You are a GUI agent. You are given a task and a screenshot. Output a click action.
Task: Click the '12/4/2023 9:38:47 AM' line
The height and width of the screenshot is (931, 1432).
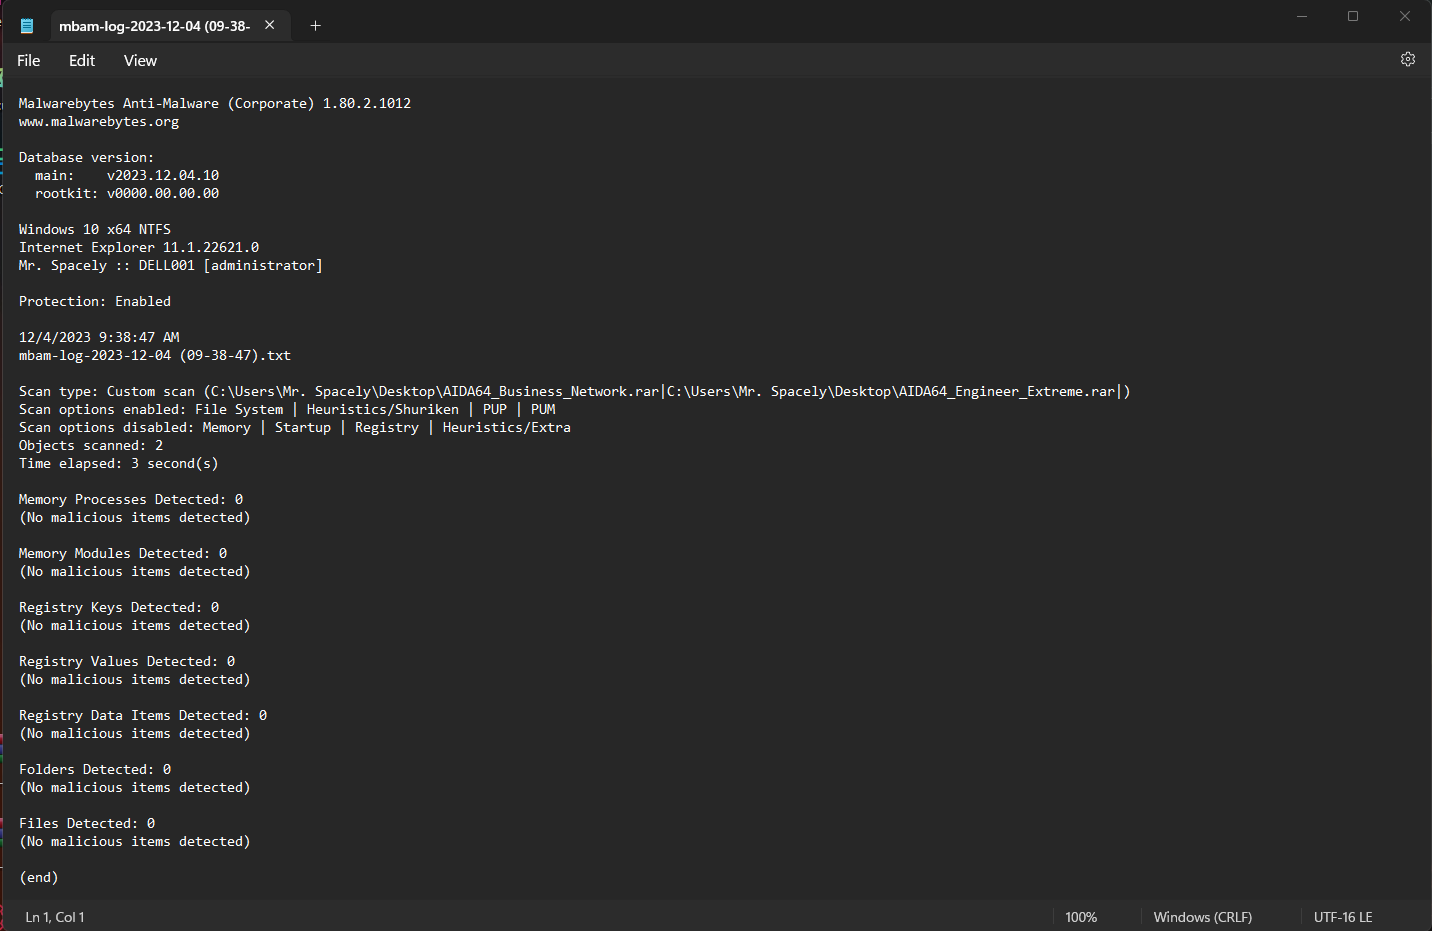click(x=99, y=338)
